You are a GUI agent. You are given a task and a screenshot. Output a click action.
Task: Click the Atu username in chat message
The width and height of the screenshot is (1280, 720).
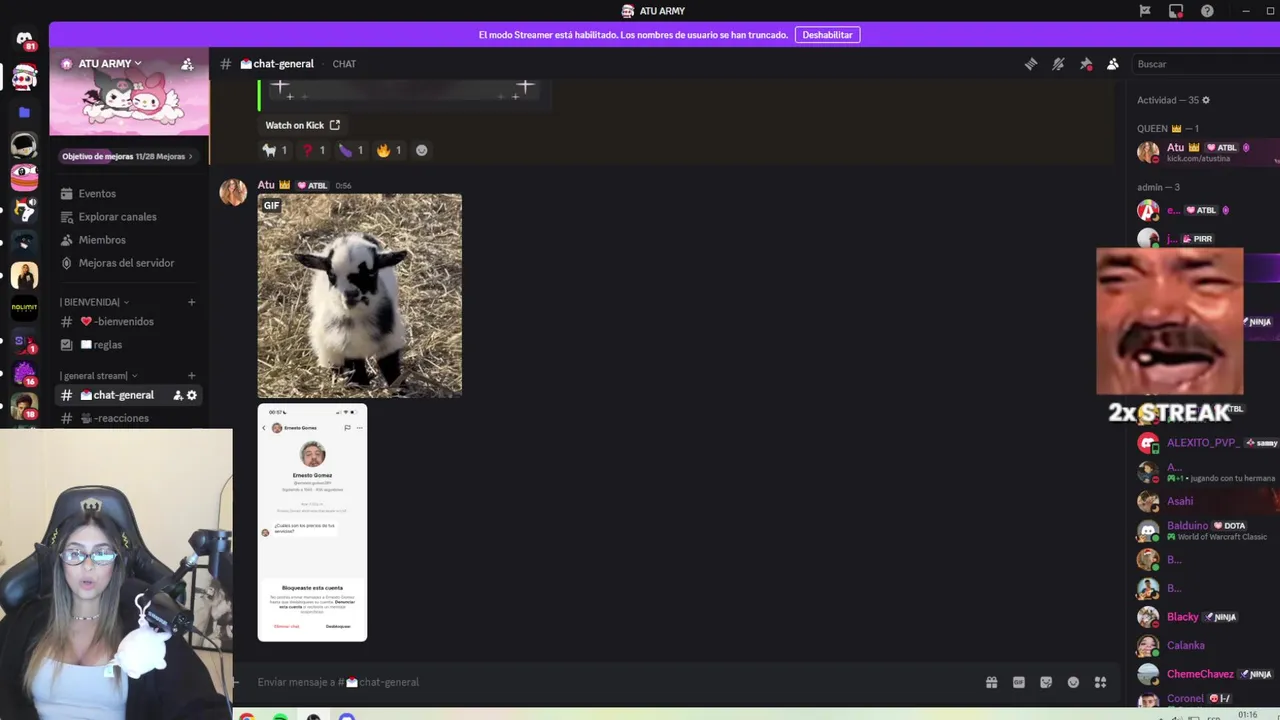266,185
